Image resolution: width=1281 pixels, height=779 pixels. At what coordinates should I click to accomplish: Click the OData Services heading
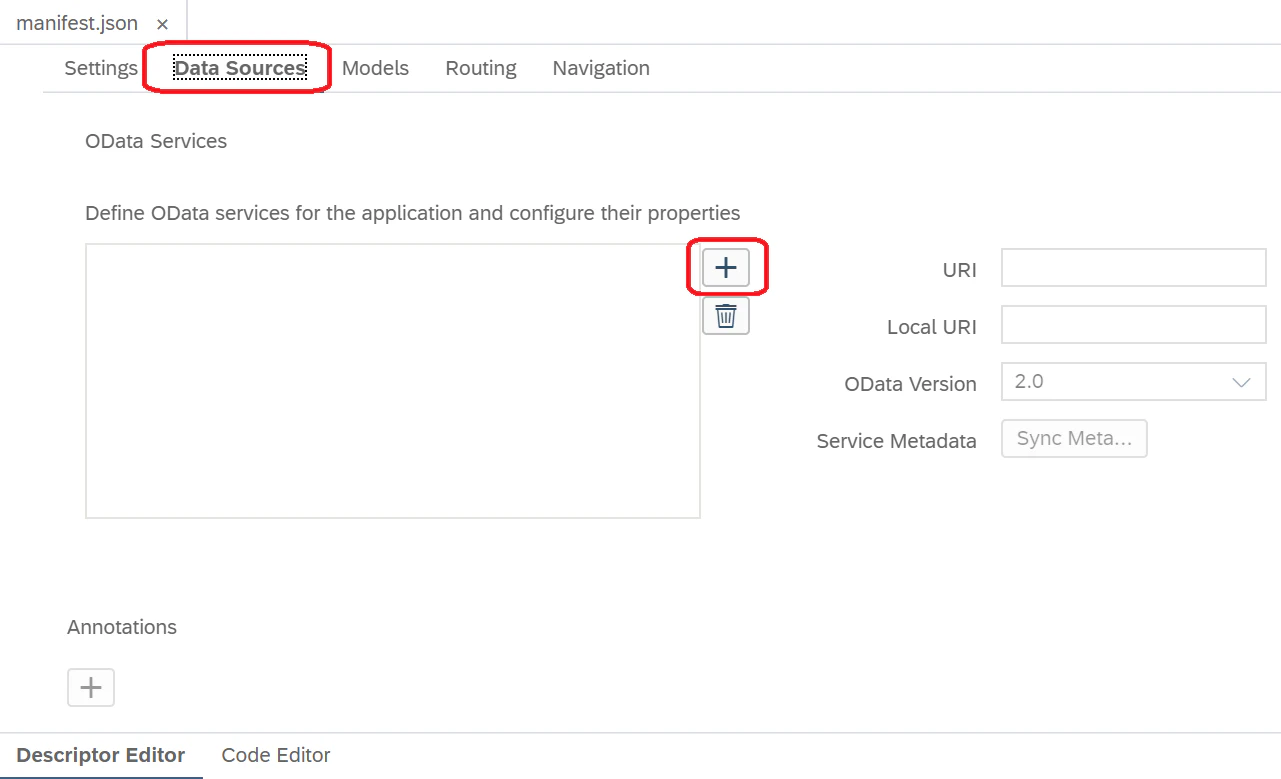(156, 141)
